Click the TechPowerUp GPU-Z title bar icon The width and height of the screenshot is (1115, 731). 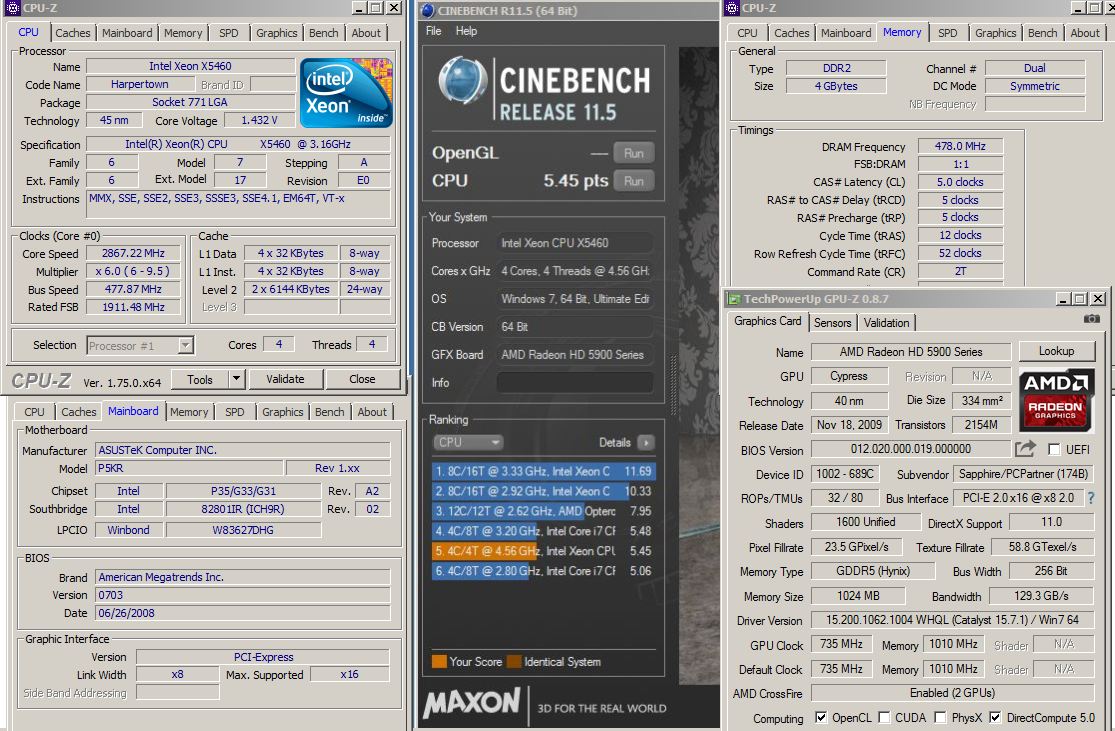coord(734,299)
